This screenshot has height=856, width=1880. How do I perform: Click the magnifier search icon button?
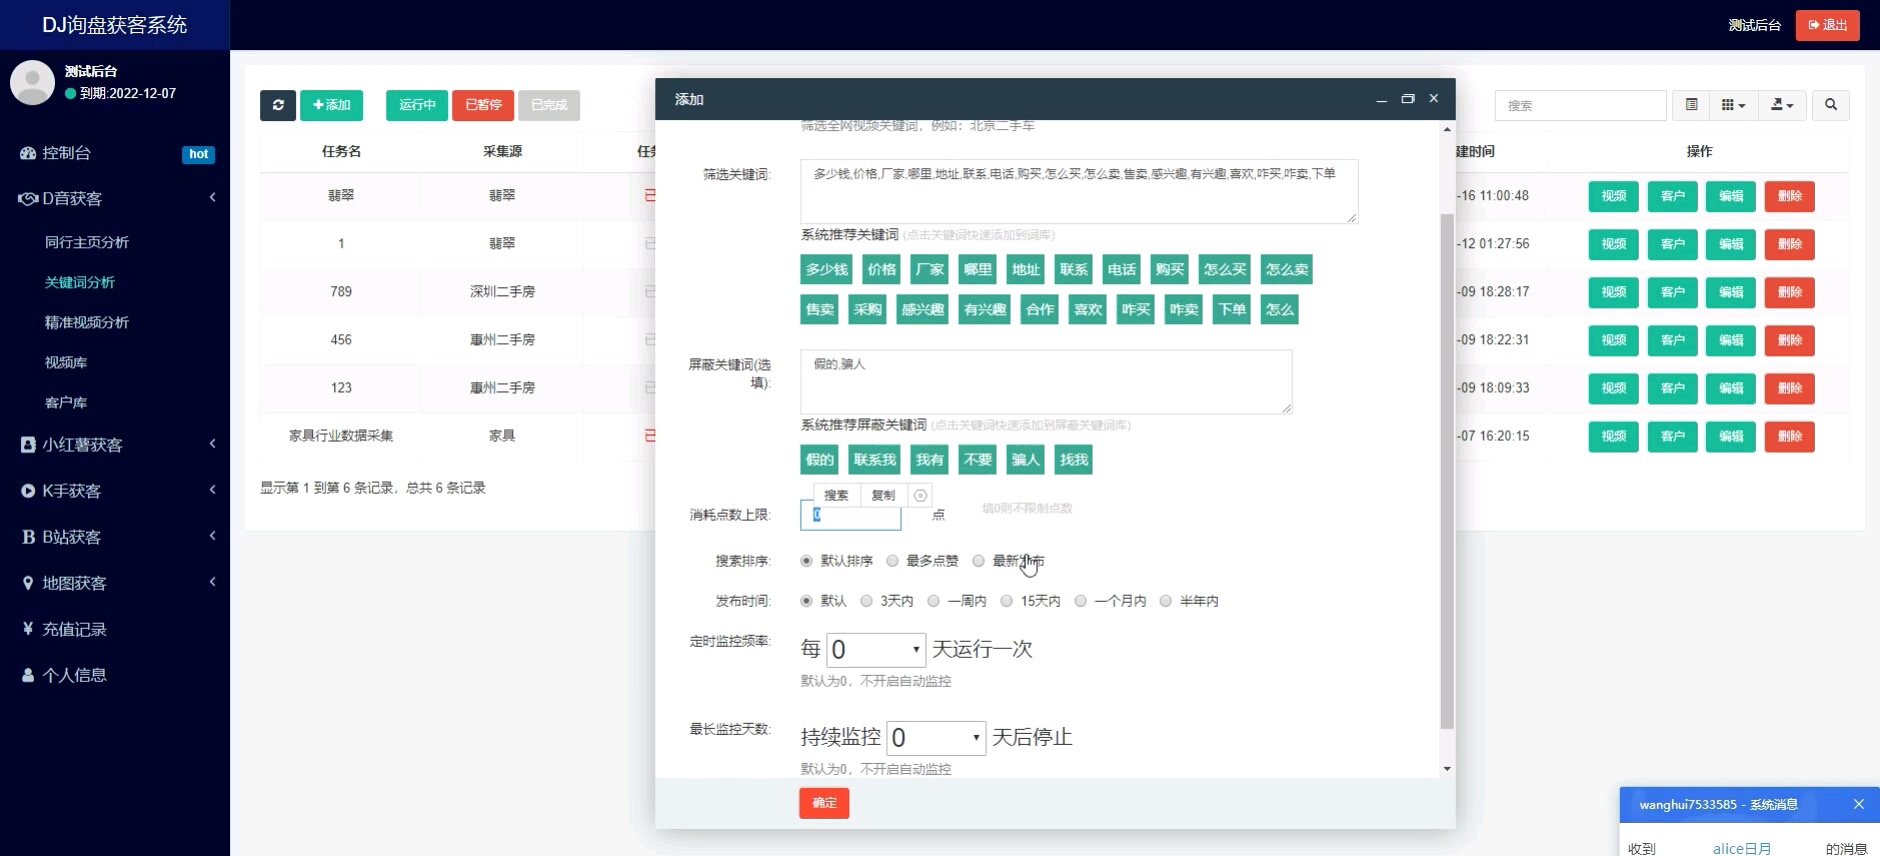click(x=1831, y=105)
